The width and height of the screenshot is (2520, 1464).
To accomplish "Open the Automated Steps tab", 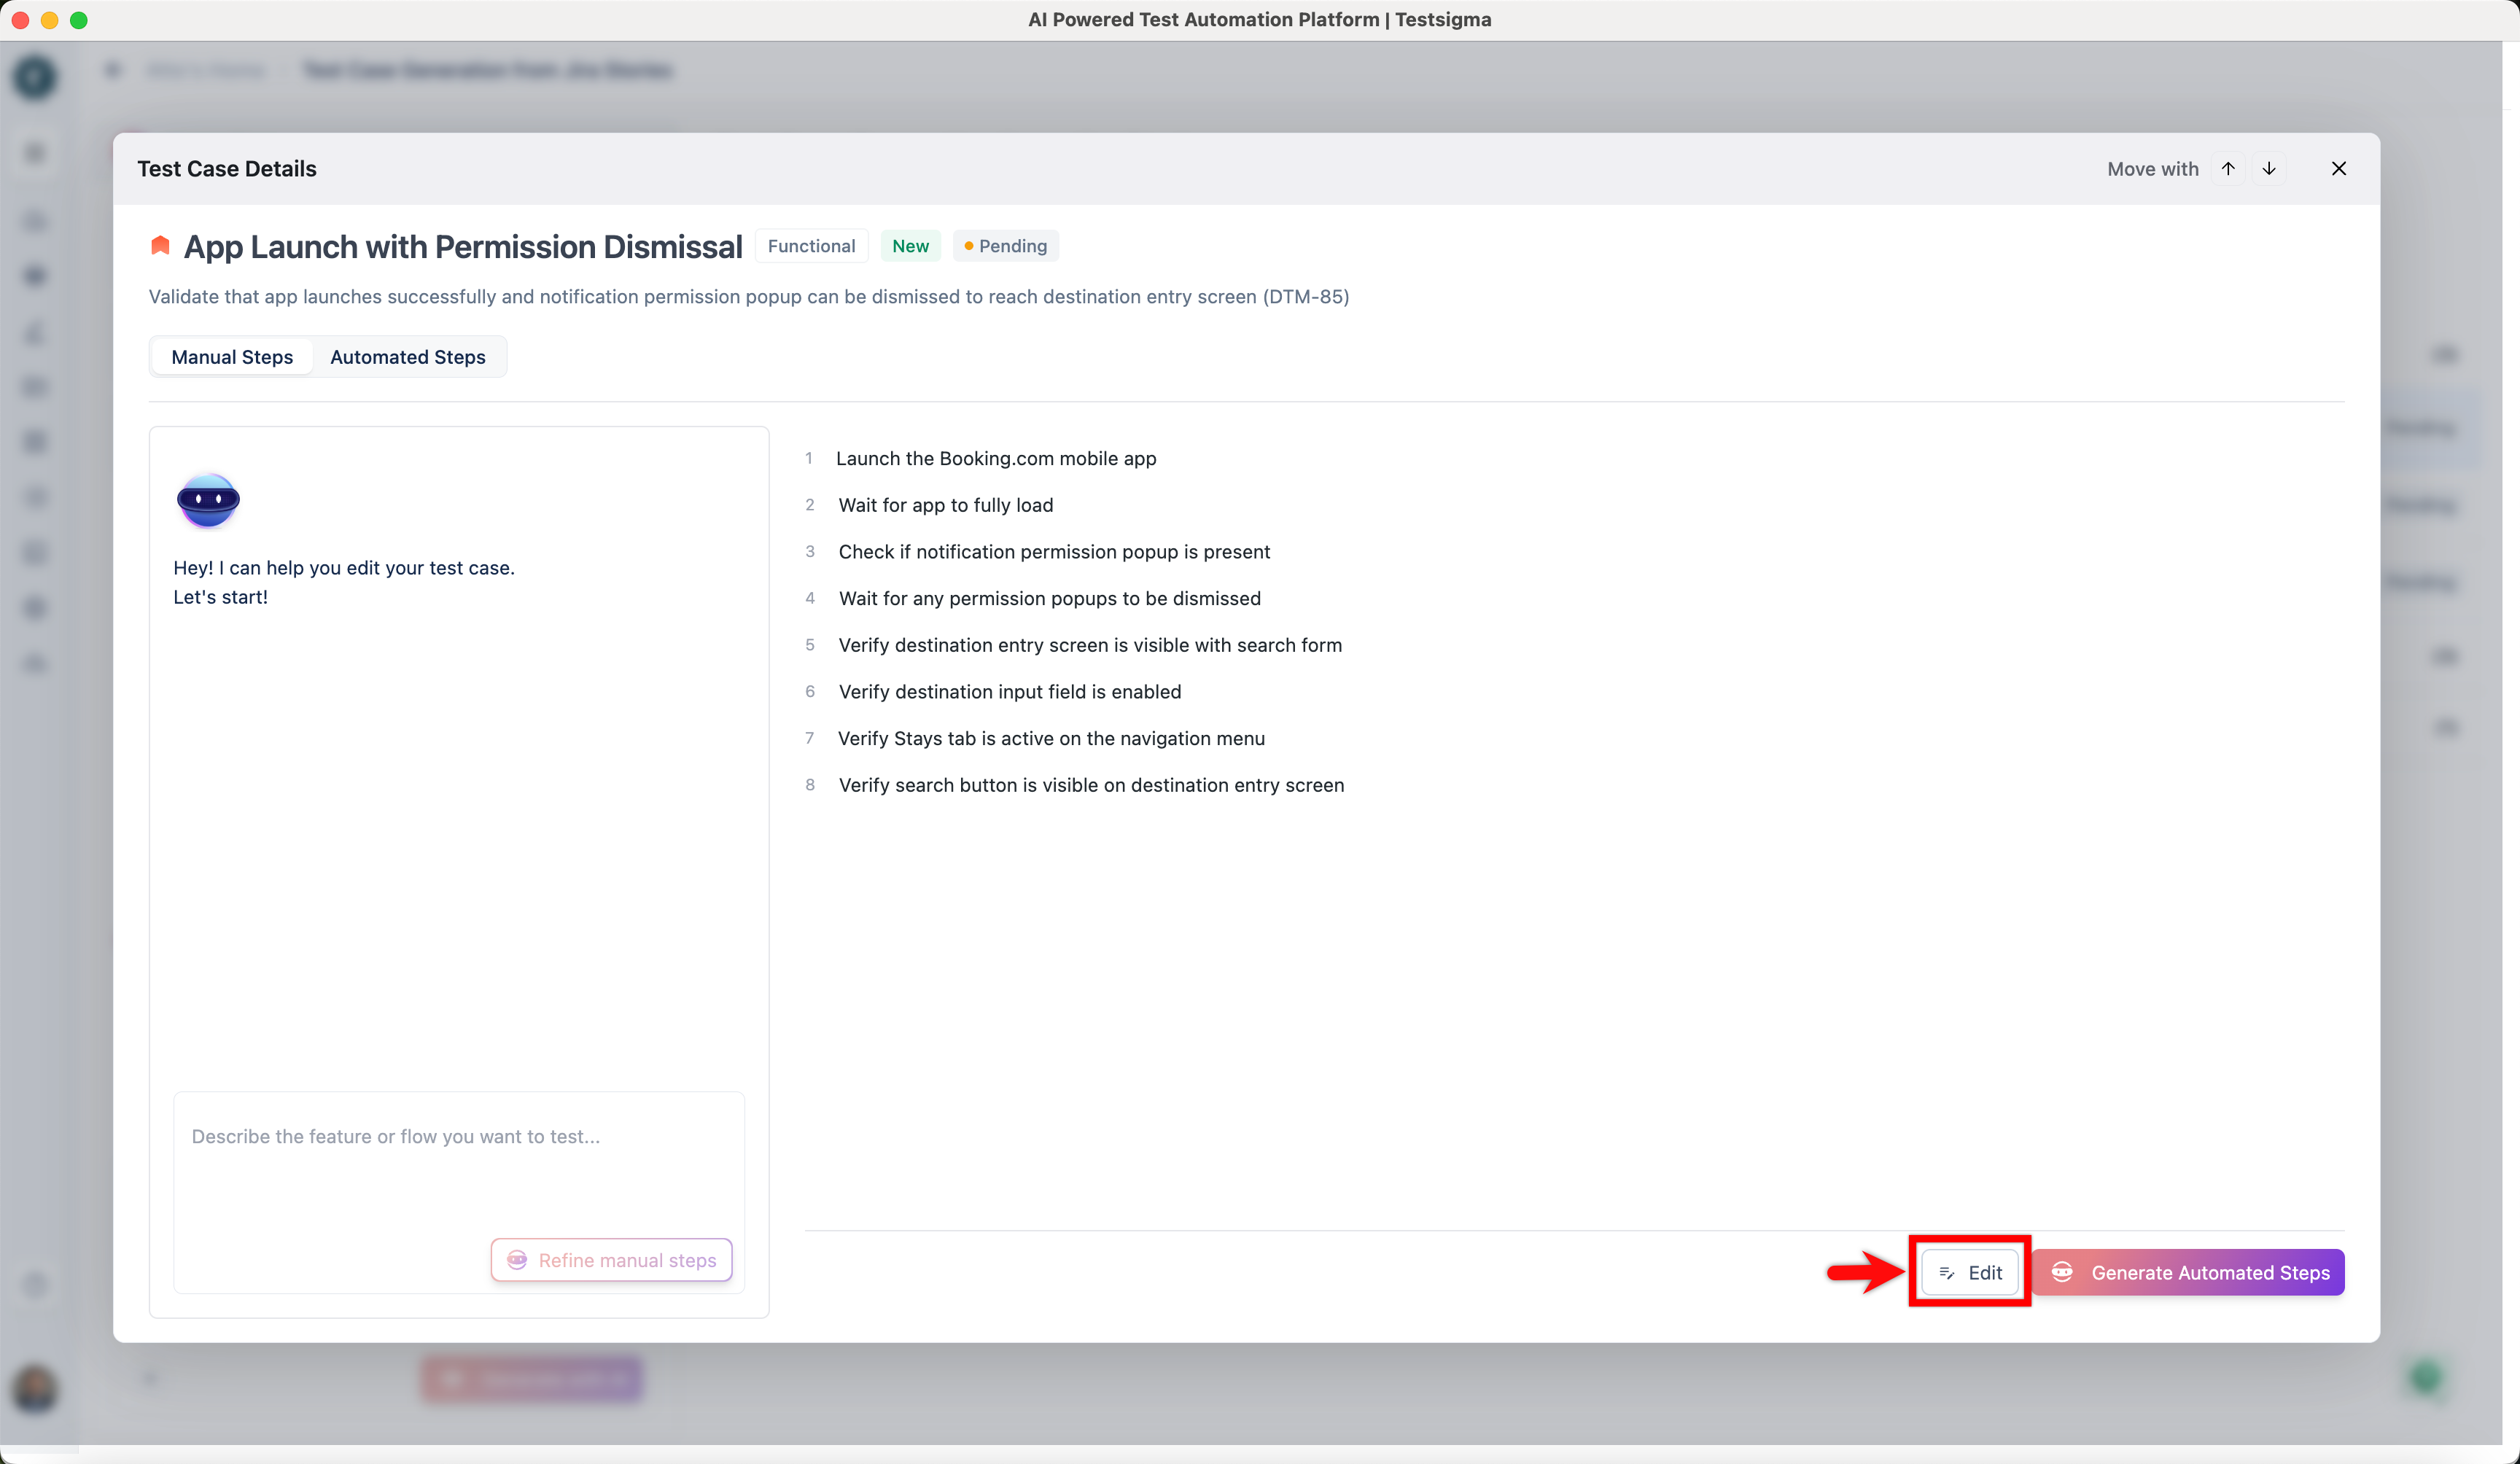I will point(407,357).
